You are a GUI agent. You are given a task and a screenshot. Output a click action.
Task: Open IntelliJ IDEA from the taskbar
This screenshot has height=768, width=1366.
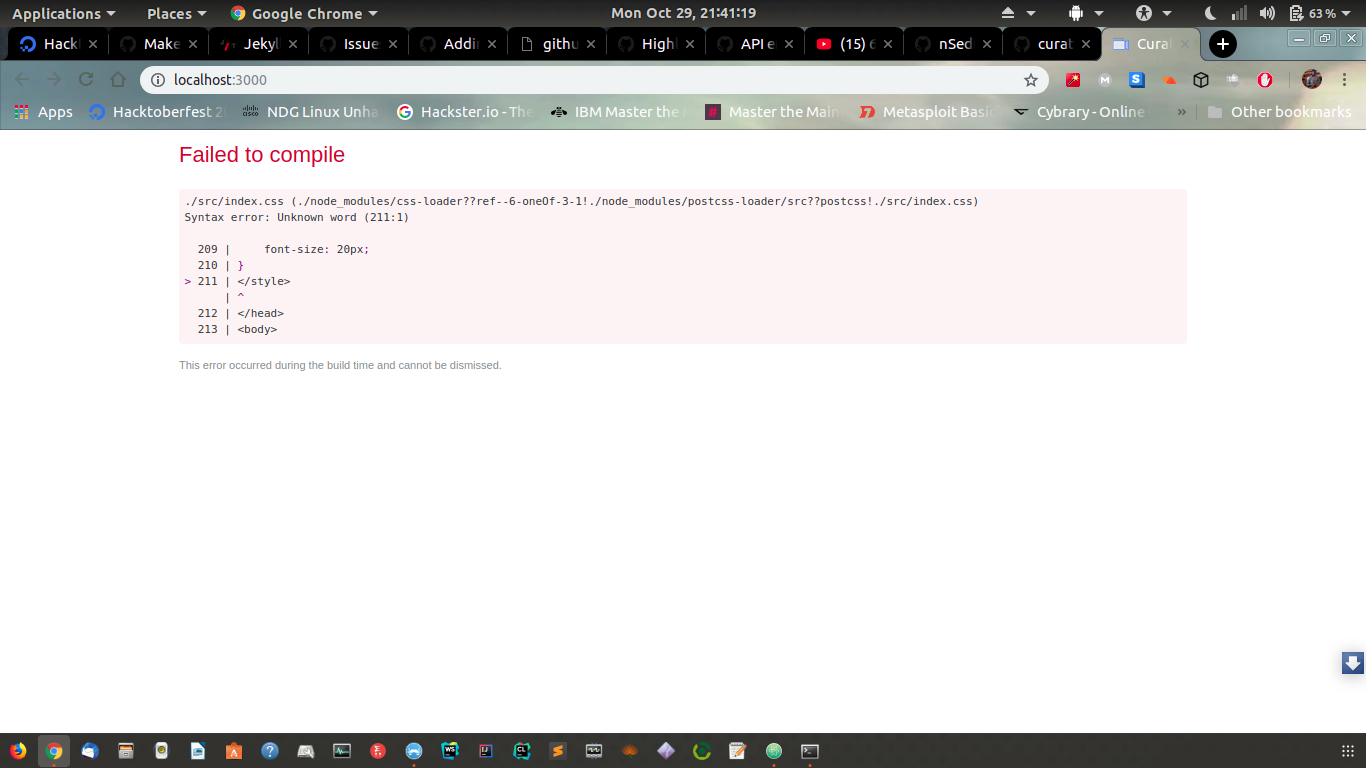[x=486, y=751]
